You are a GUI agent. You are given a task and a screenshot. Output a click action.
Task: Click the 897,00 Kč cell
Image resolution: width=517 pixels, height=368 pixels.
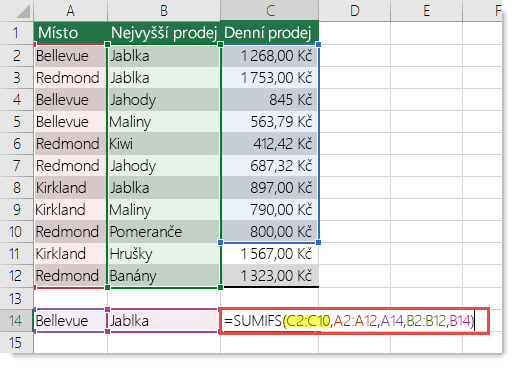(269, 188)
